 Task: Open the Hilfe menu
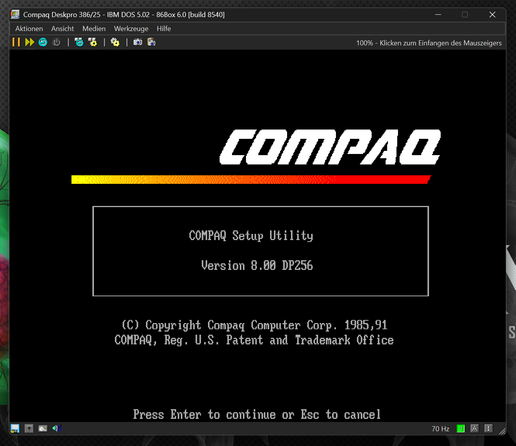(164, 29)
